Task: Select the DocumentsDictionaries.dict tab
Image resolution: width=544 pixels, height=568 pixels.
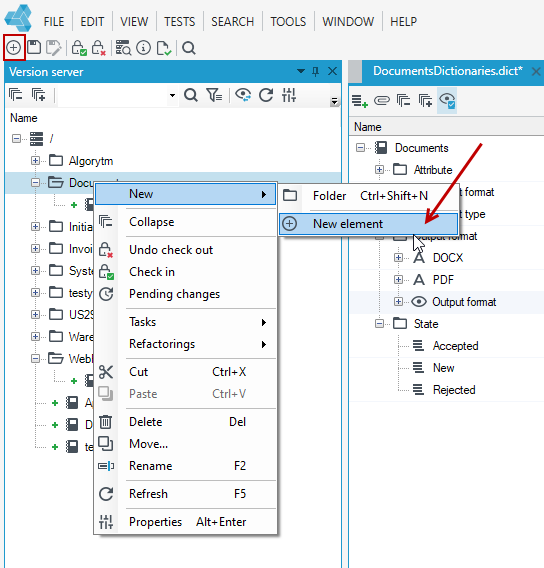Action: pos(448,71)
